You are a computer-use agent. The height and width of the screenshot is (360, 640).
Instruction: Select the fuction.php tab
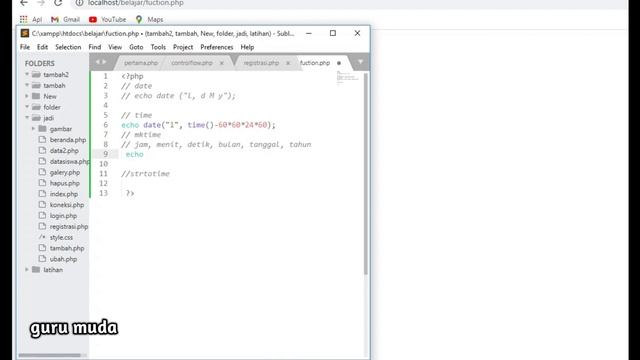(315, 63)
